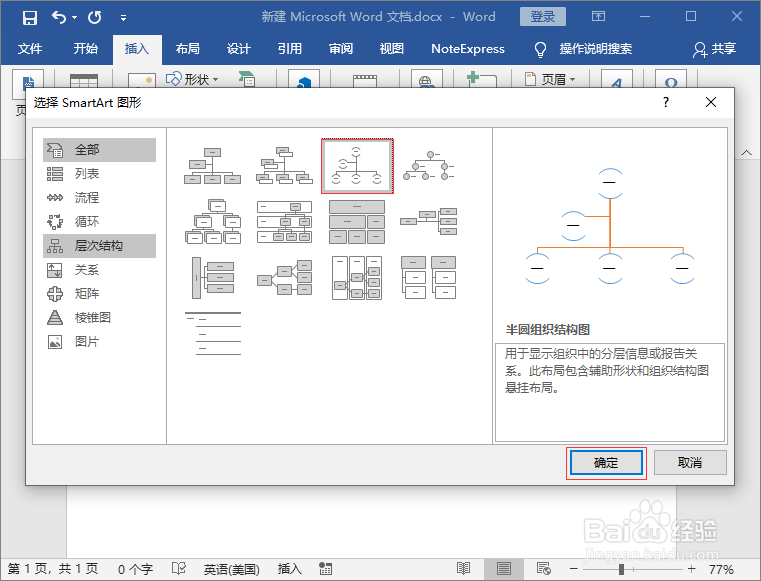The height and width of the screenshot is (581, 761).
Task: Open the 页眉 header dropdown
Action: 550,79
